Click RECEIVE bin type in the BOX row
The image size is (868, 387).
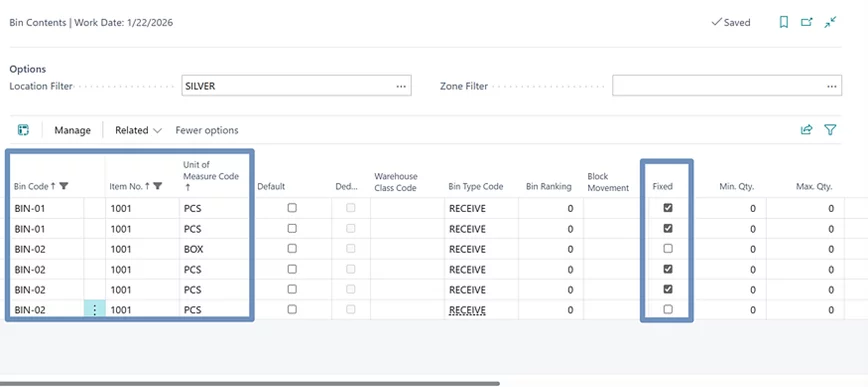click(x=481, y=249)
